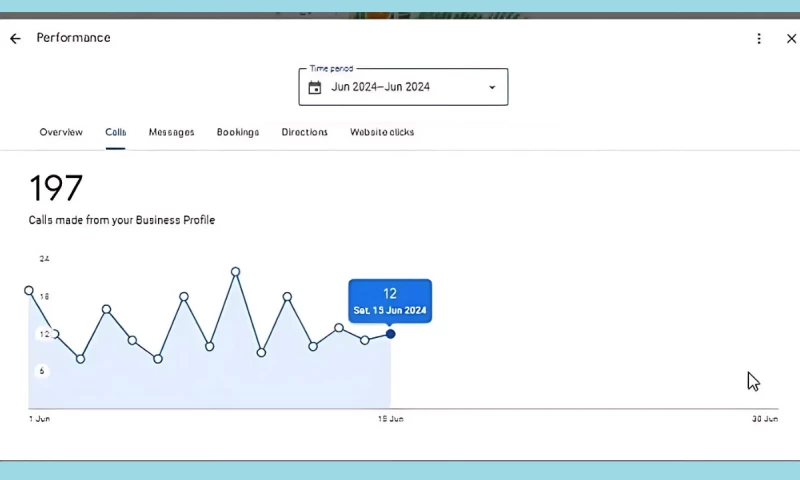
Task: Click the '1 Jun' x-axis label
Action: [39, 419]
